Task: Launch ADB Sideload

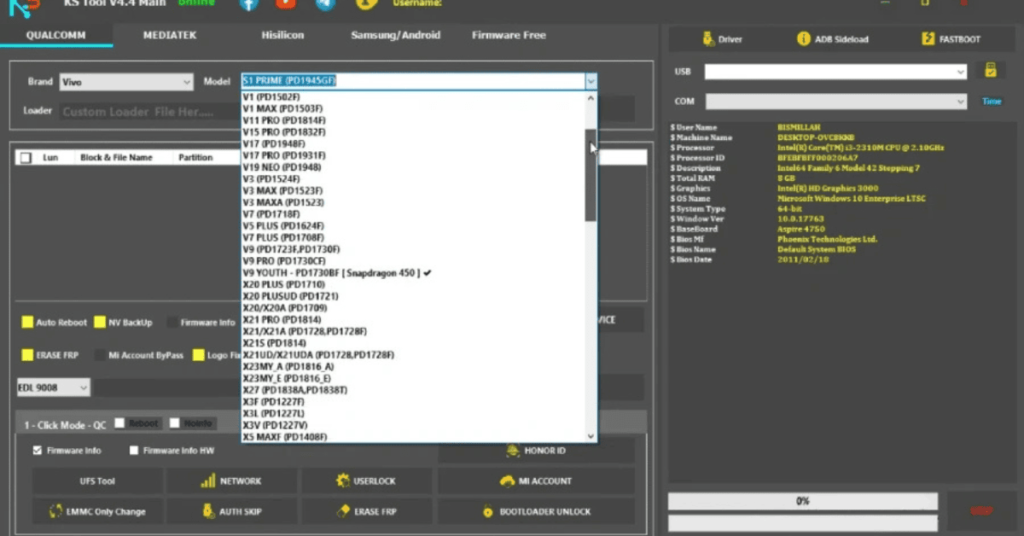Action: [833, 39]
